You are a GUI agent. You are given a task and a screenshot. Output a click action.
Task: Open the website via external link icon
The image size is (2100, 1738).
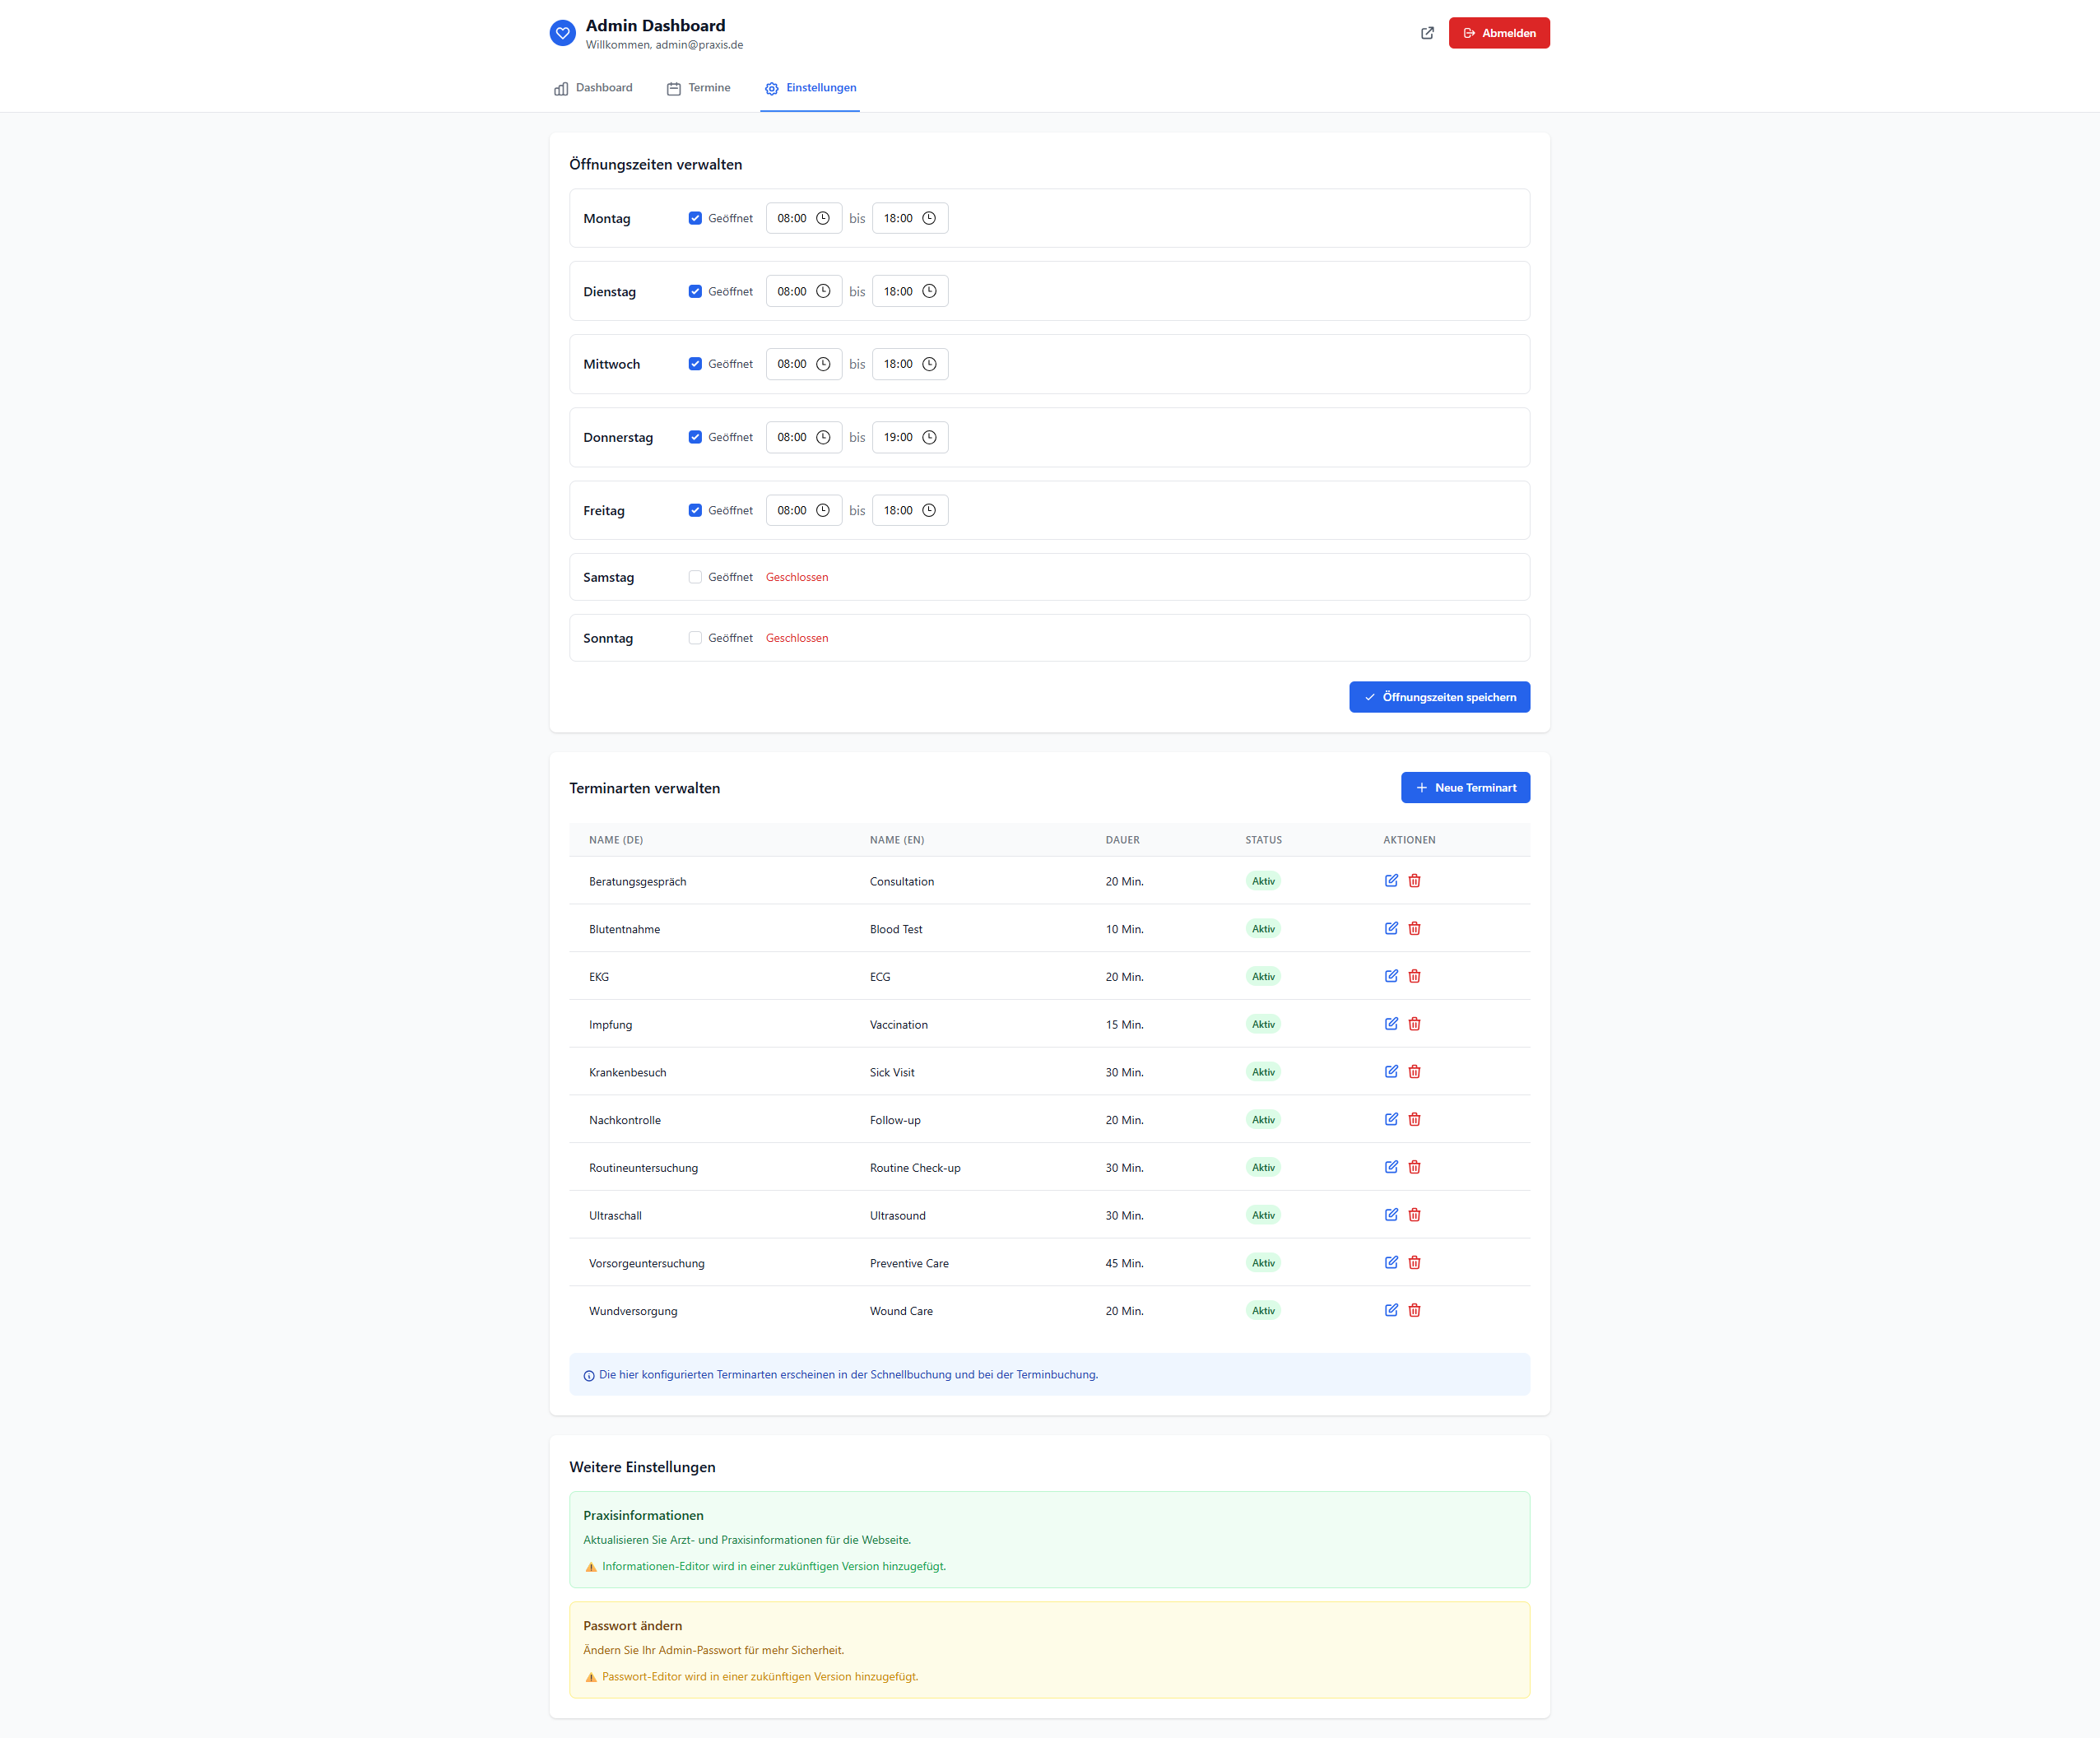click(x=1426, y=33)
